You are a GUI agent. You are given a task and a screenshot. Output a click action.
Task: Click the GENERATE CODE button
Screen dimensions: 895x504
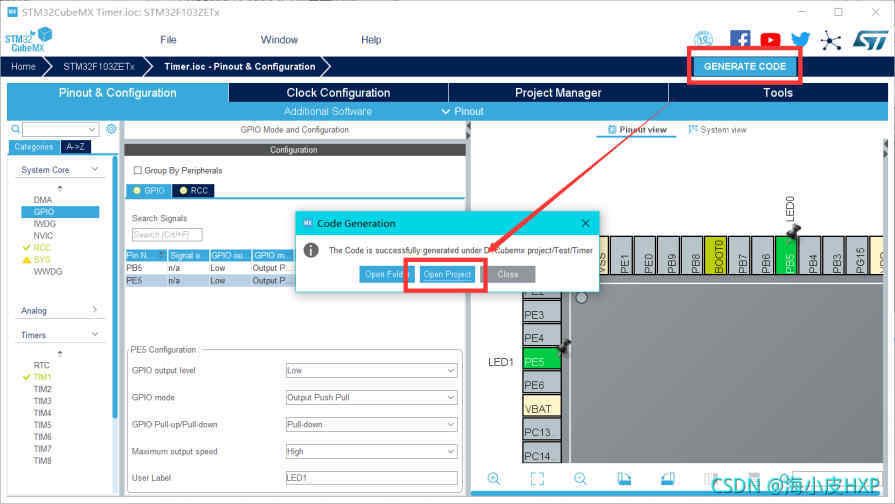coord(745,66)
